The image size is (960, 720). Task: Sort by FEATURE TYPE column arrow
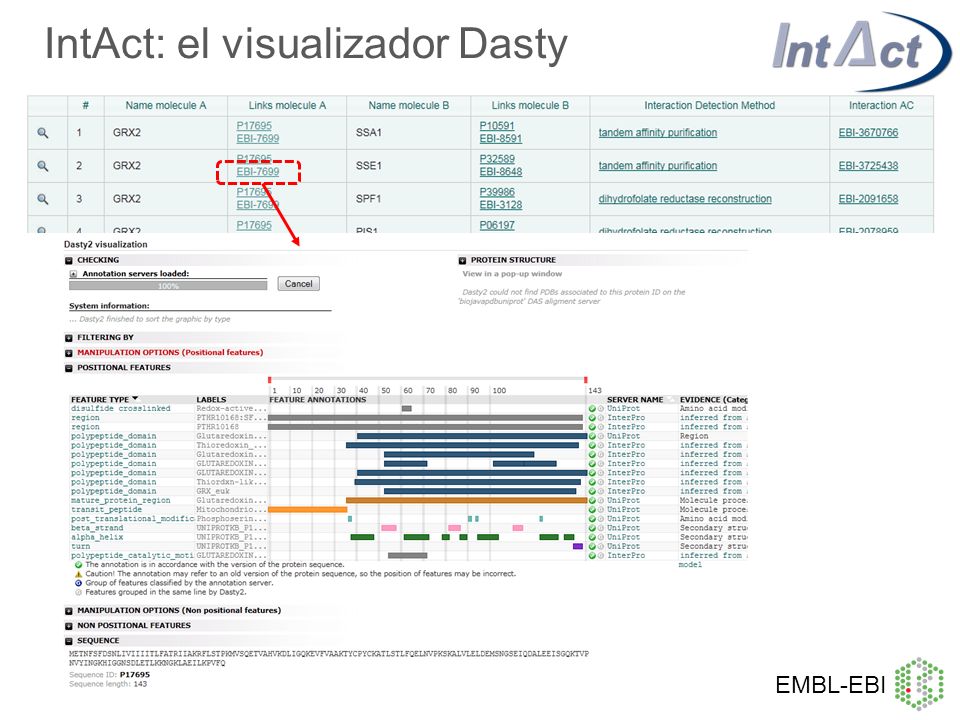135,399
